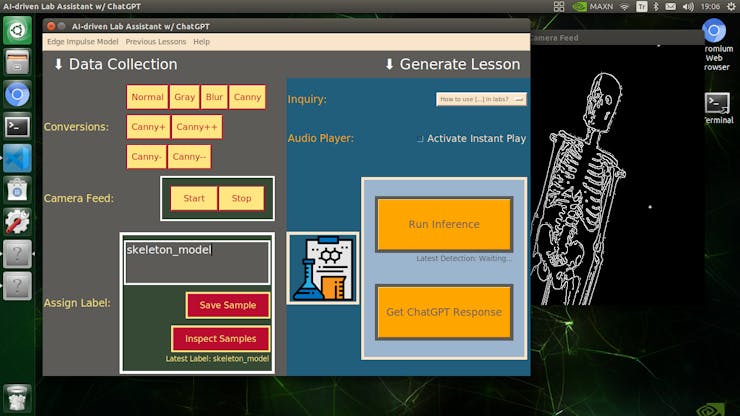This screenshot has height=416, width=740.
Task: Open Terminal from the dock
Action: click(17, 126)
